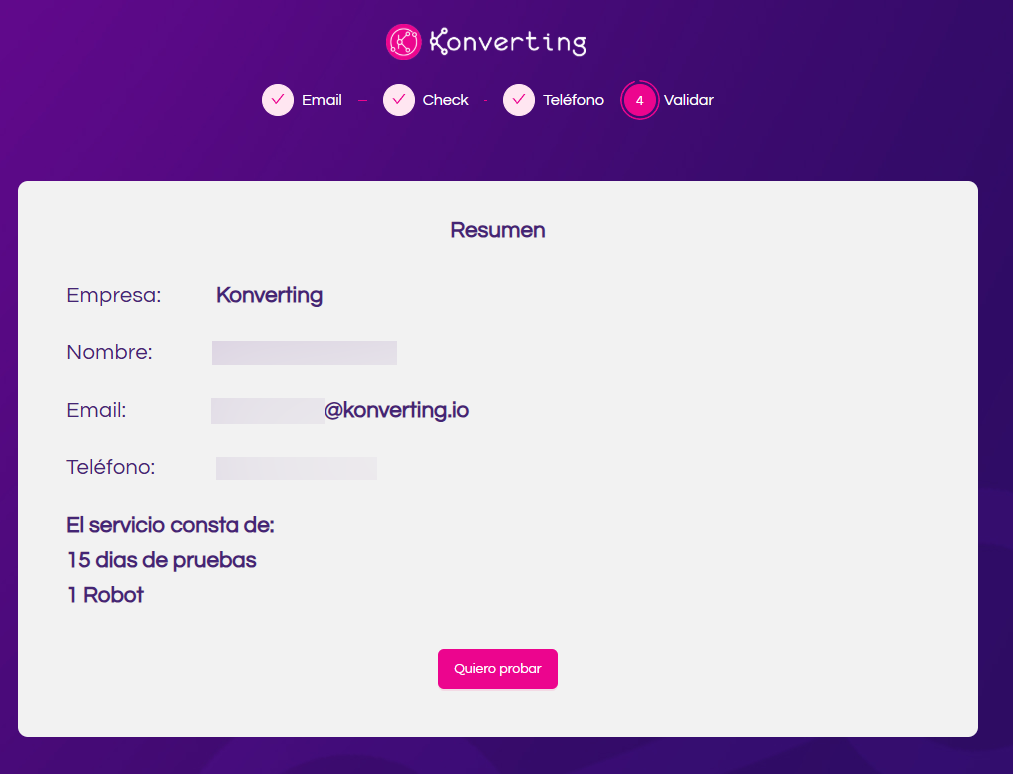
Task: Click the @konverting.io email address text
Action: tap(396, 410)
